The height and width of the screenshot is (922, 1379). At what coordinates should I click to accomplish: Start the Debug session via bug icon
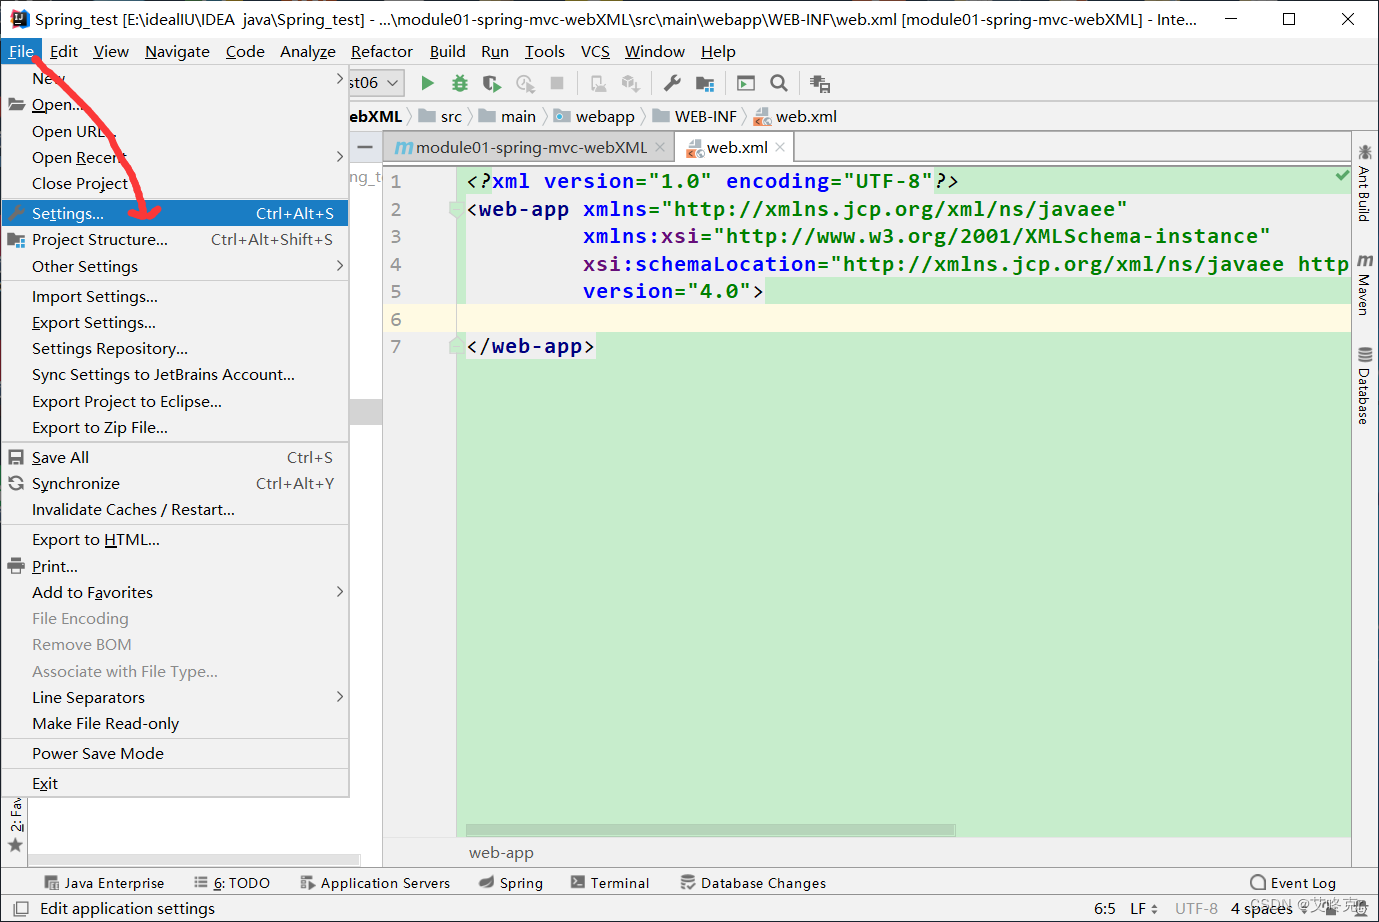click(459, 83)
